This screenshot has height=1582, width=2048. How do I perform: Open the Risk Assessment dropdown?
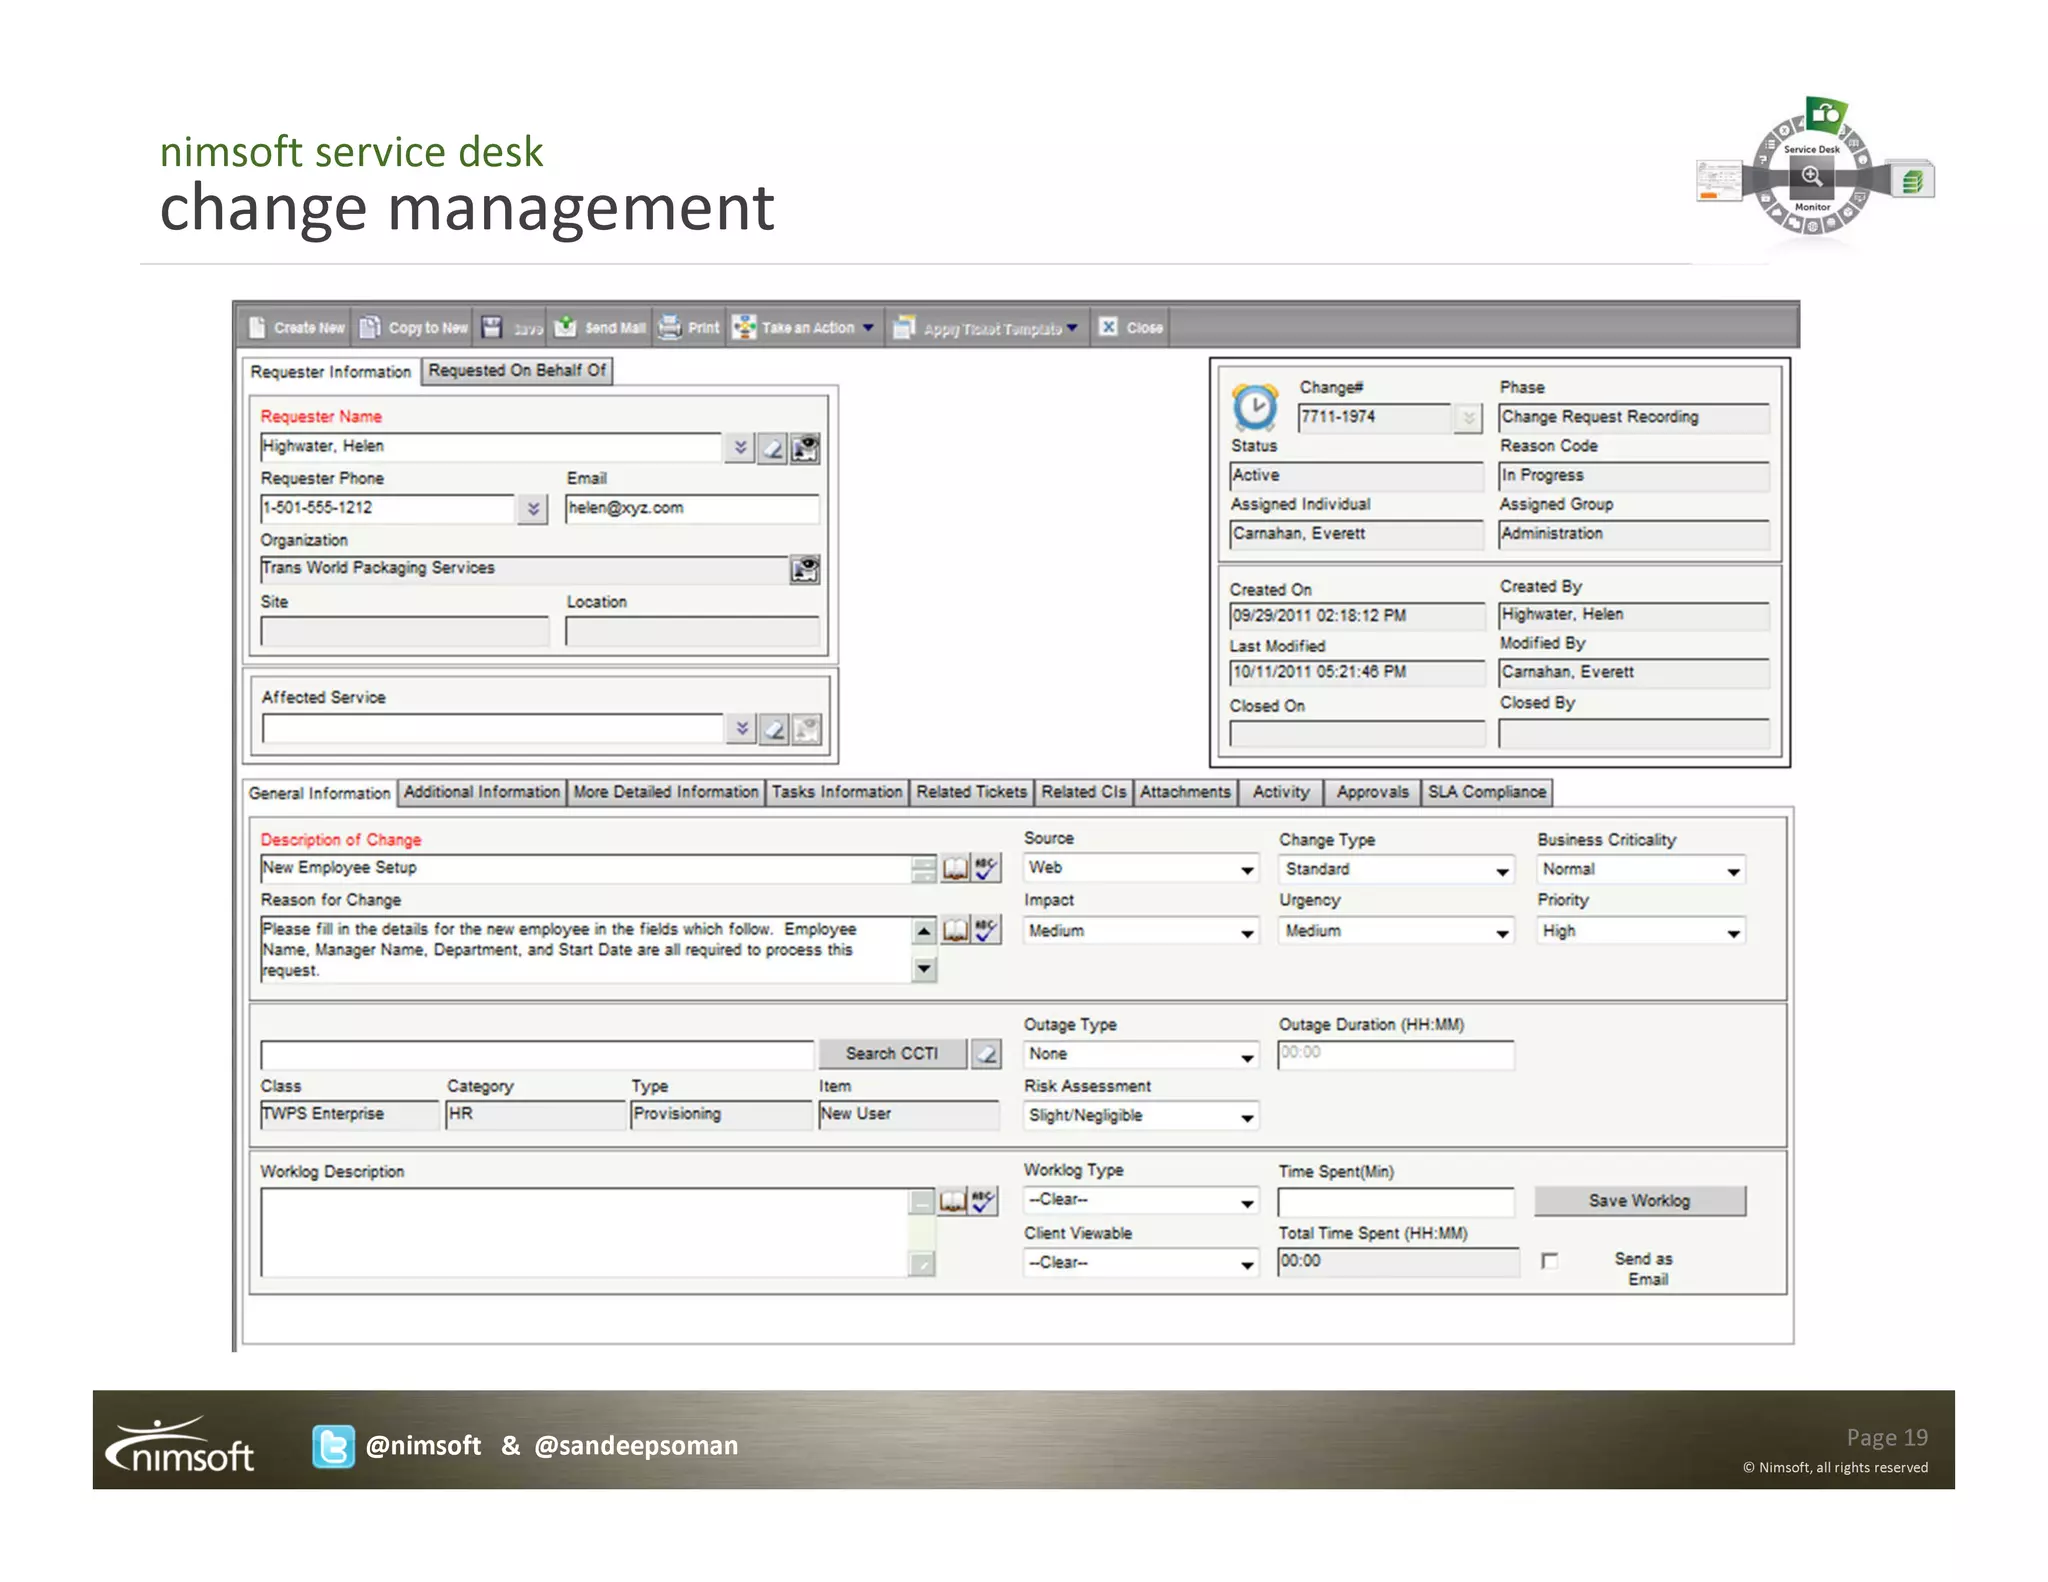1141,1116
